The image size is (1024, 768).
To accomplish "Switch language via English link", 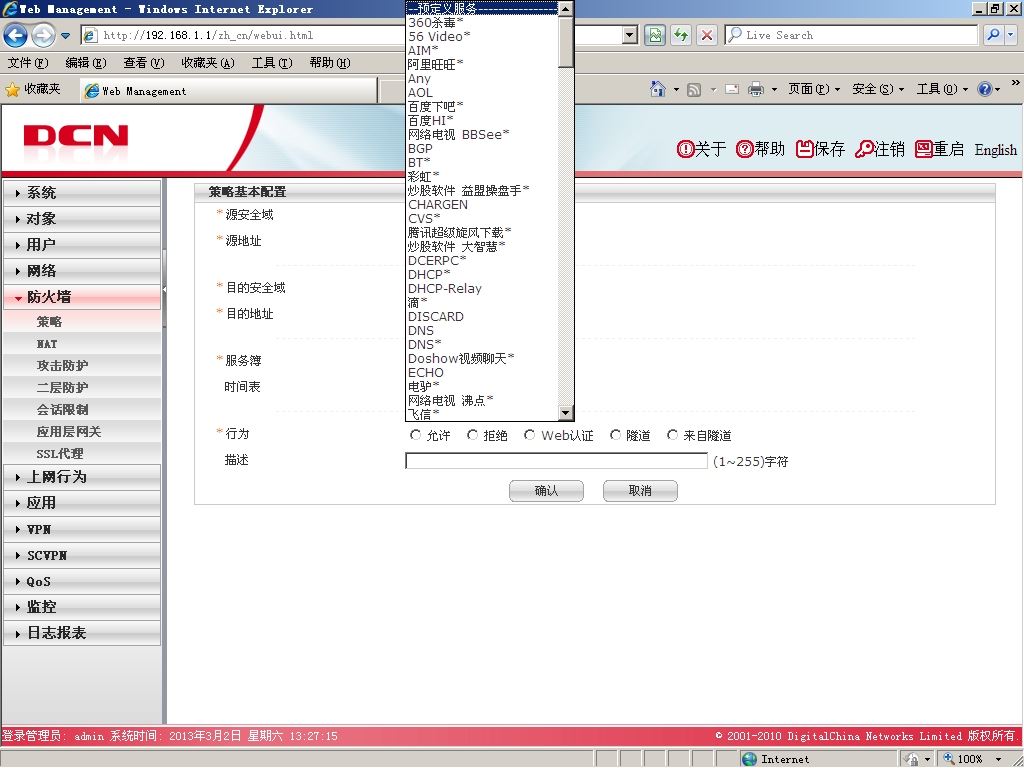I will (995, 150).
